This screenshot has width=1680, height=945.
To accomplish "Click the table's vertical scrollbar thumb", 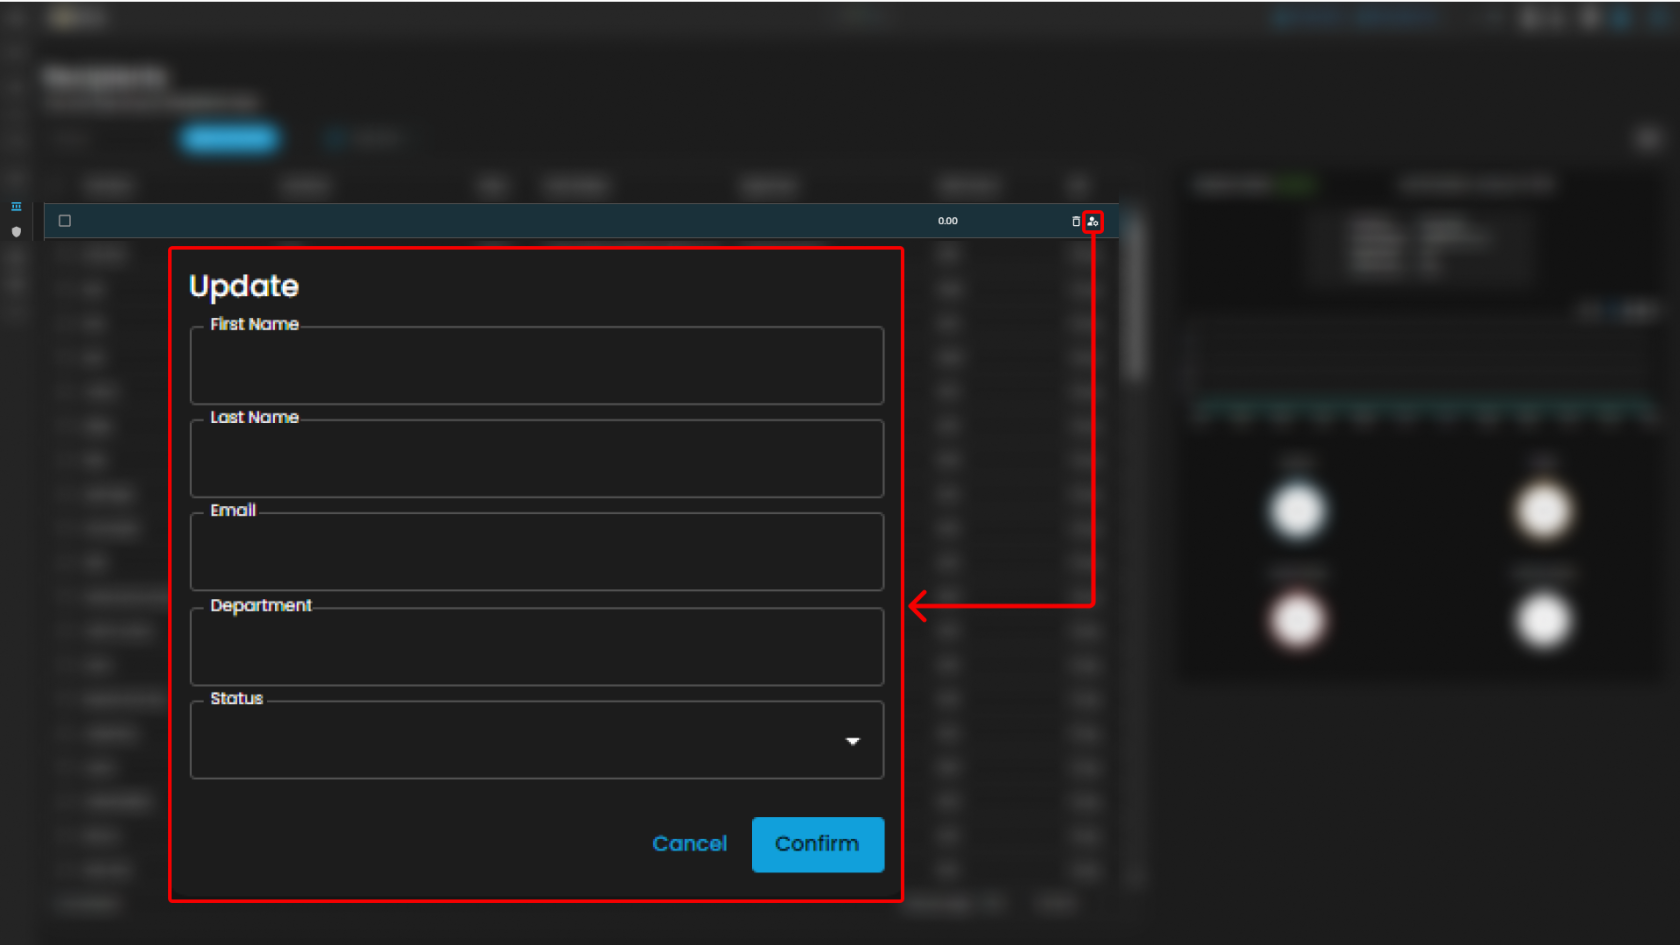I will (1133, 300).
